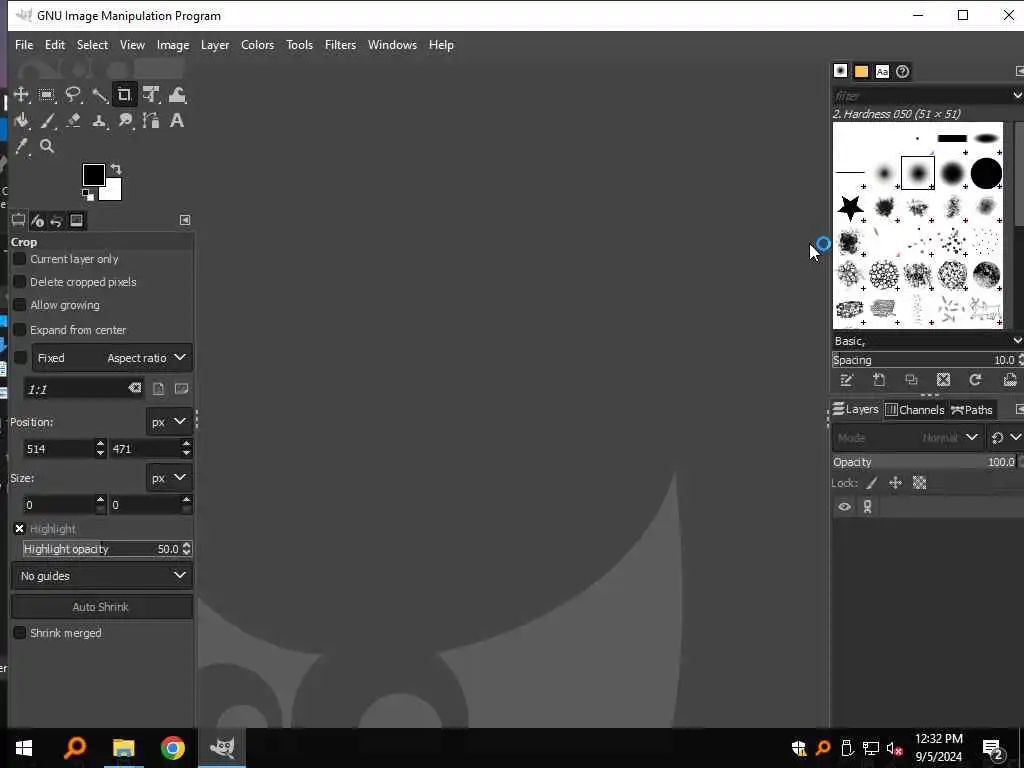Select the Zoom magnifier tool

[47, 147]
